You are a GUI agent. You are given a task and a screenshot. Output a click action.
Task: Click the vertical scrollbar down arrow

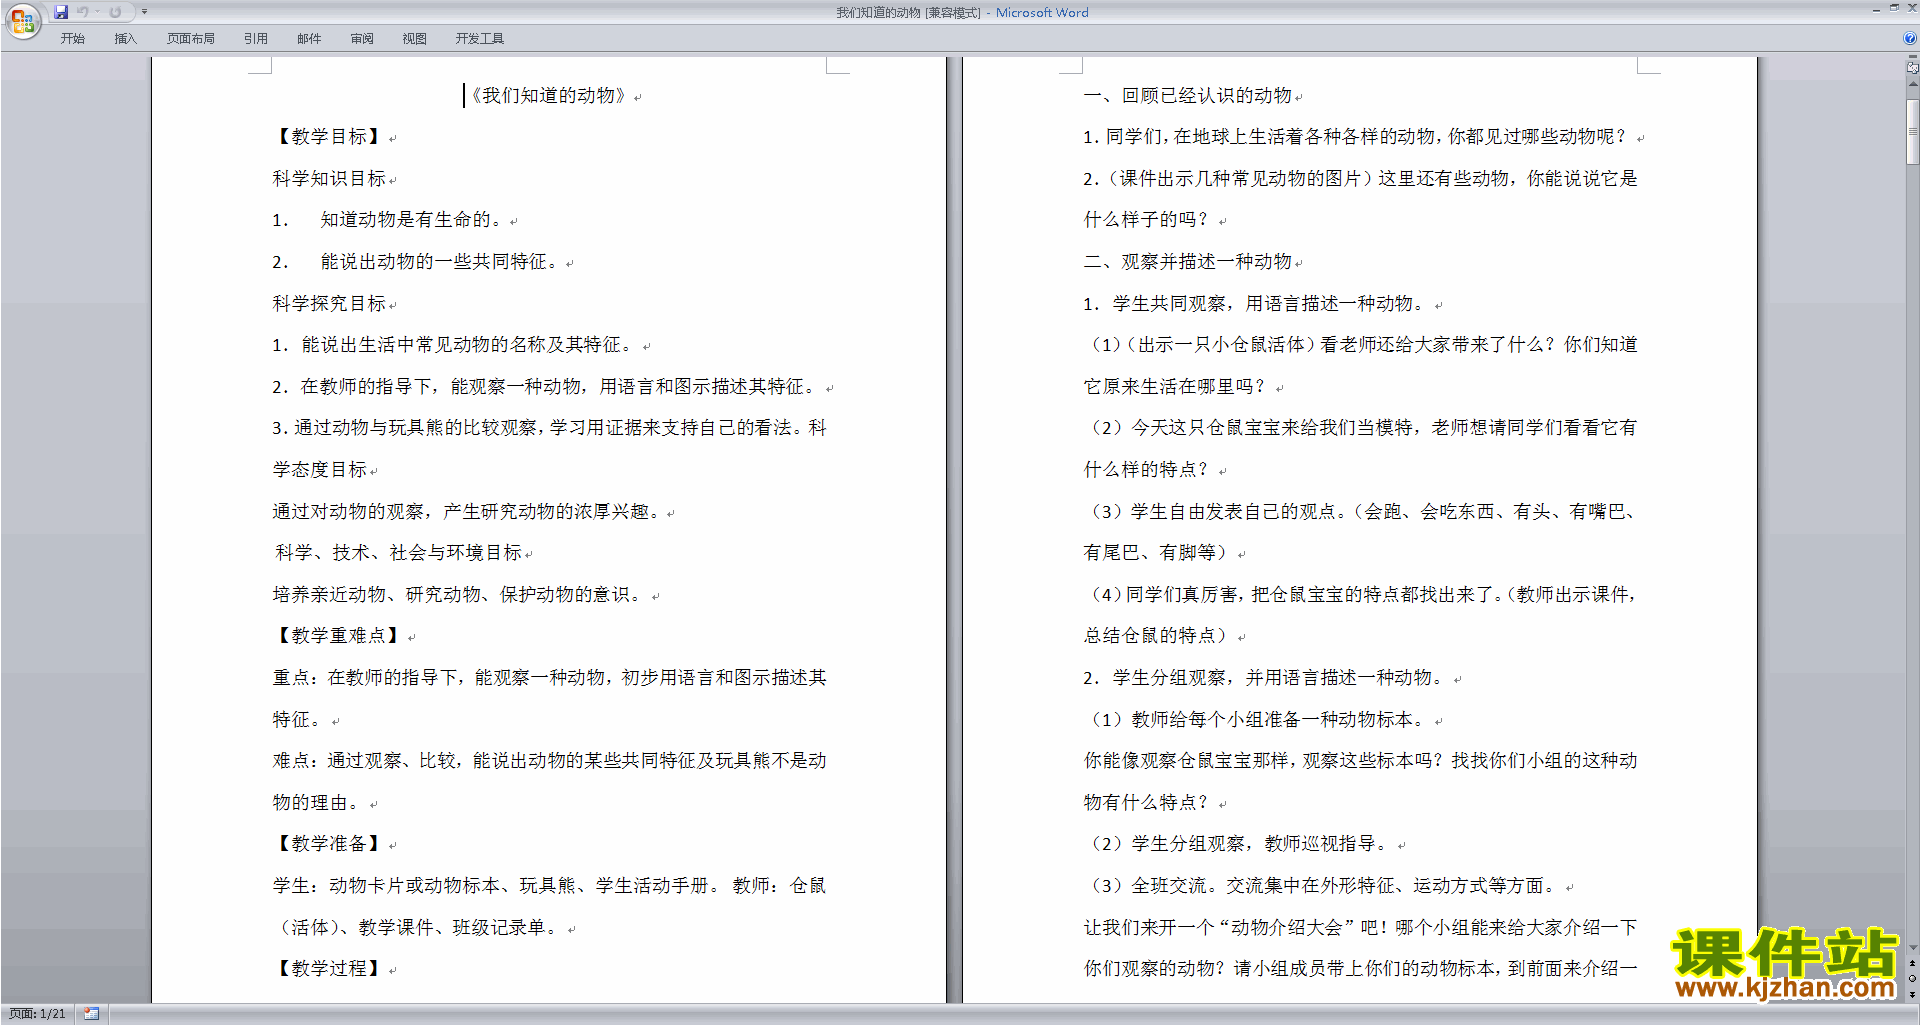click(1912, 948)
